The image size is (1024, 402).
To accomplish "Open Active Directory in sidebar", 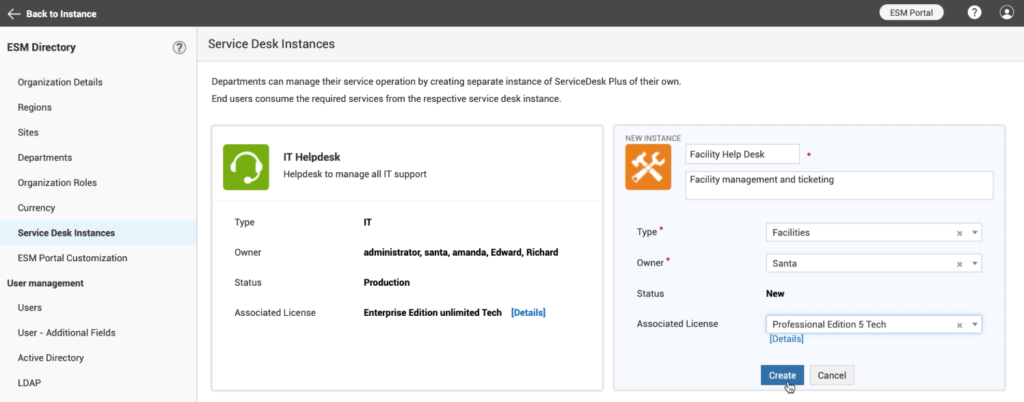I will pyautogui.click(x=51, y=358).
